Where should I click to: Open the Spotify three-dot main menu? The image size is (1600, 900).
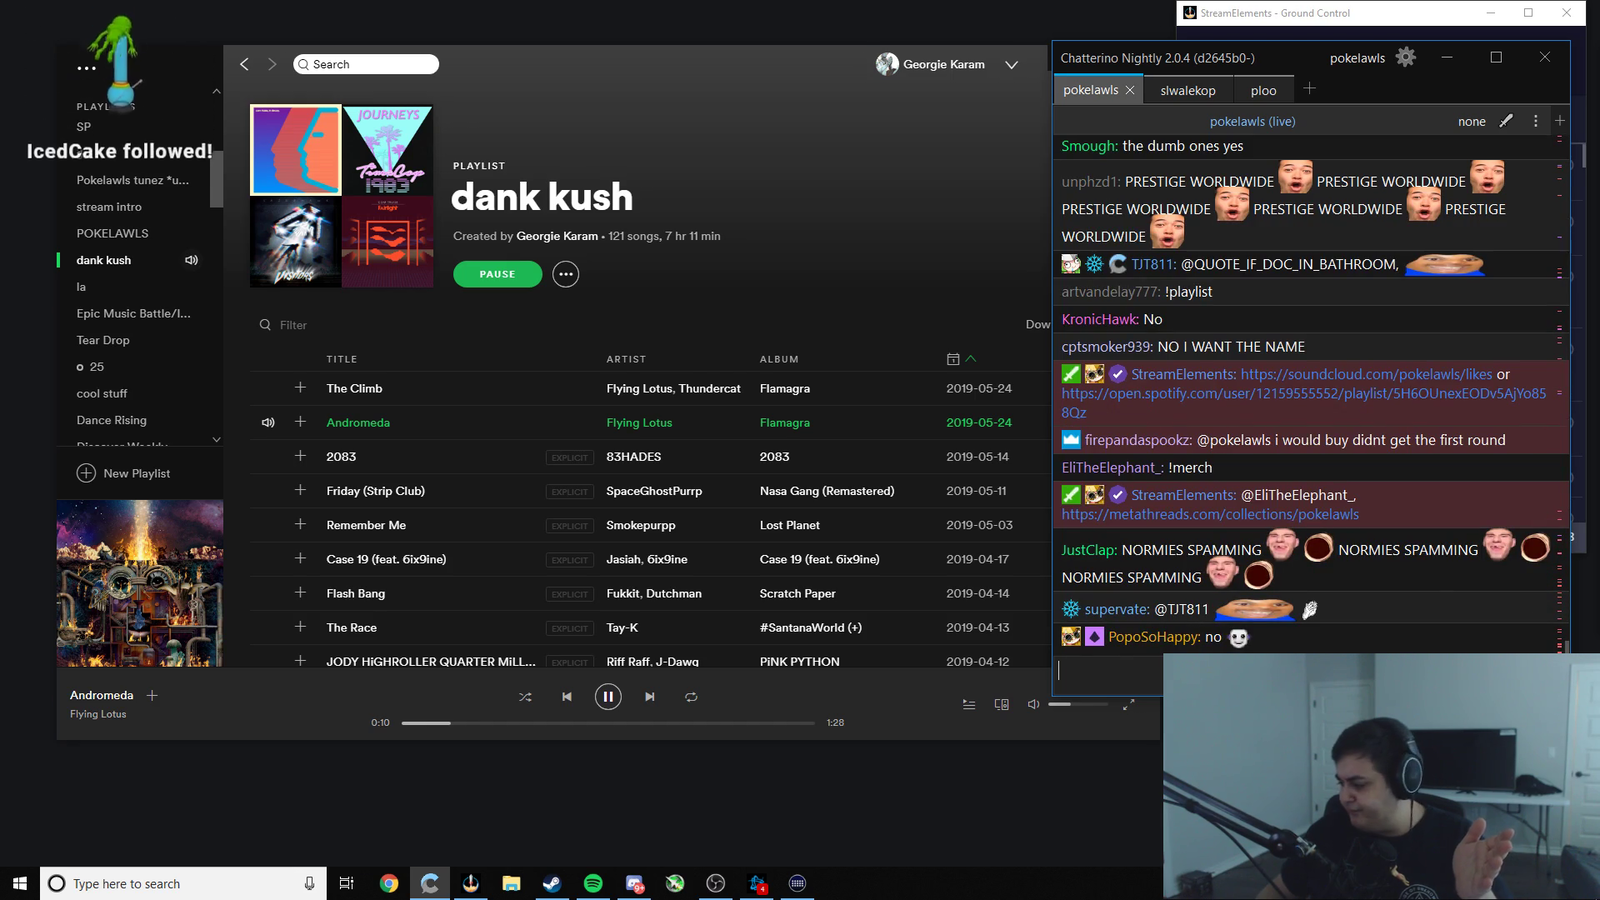tap(87, 68)
